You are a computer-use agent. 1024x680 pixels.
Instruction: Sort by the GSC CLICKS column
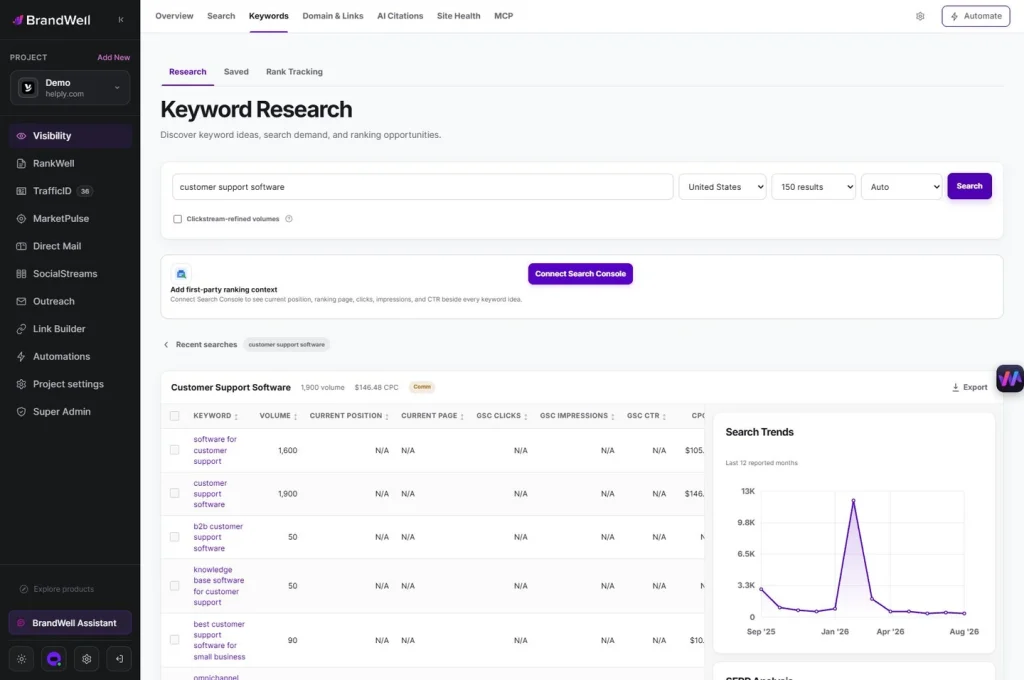[502, 416]
